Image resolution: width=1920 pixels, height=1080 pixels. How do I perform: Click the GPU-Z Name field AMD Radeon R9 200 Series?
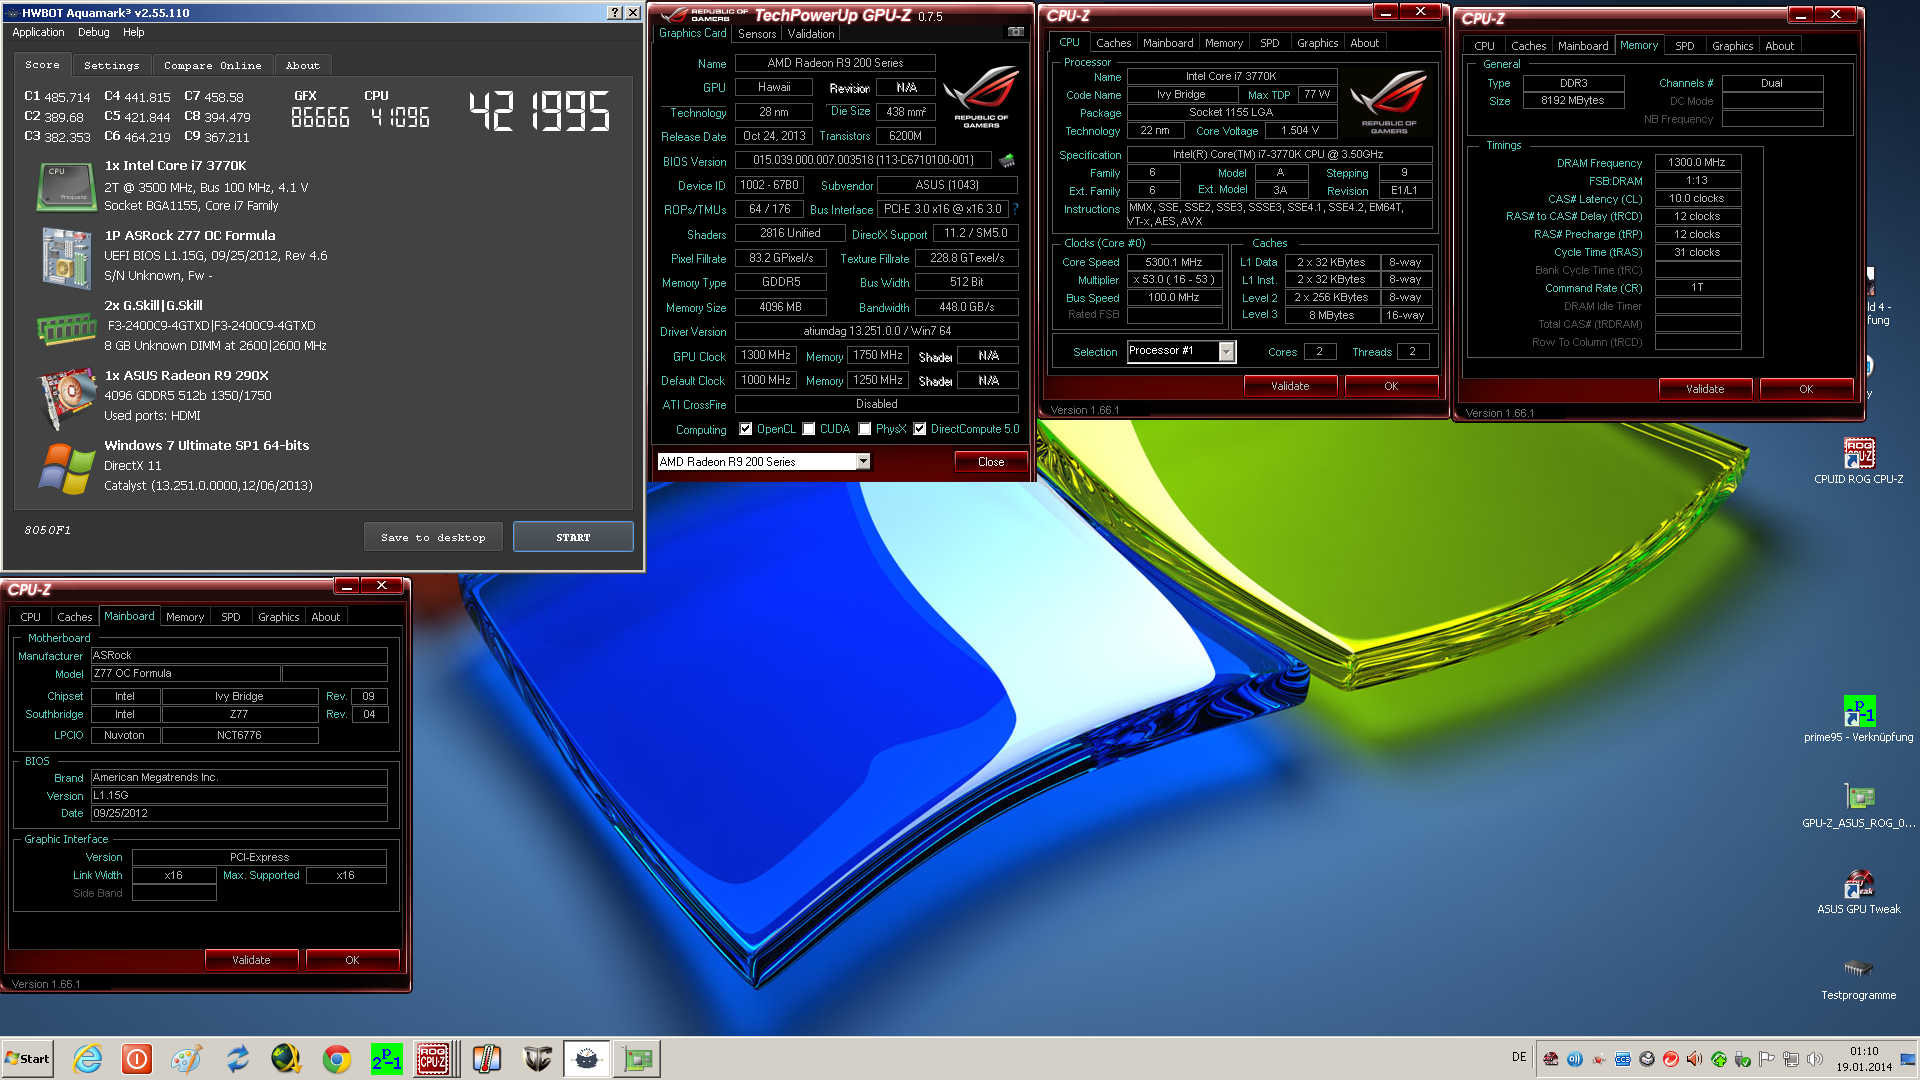pyautogui.click(x=835, y=63)
